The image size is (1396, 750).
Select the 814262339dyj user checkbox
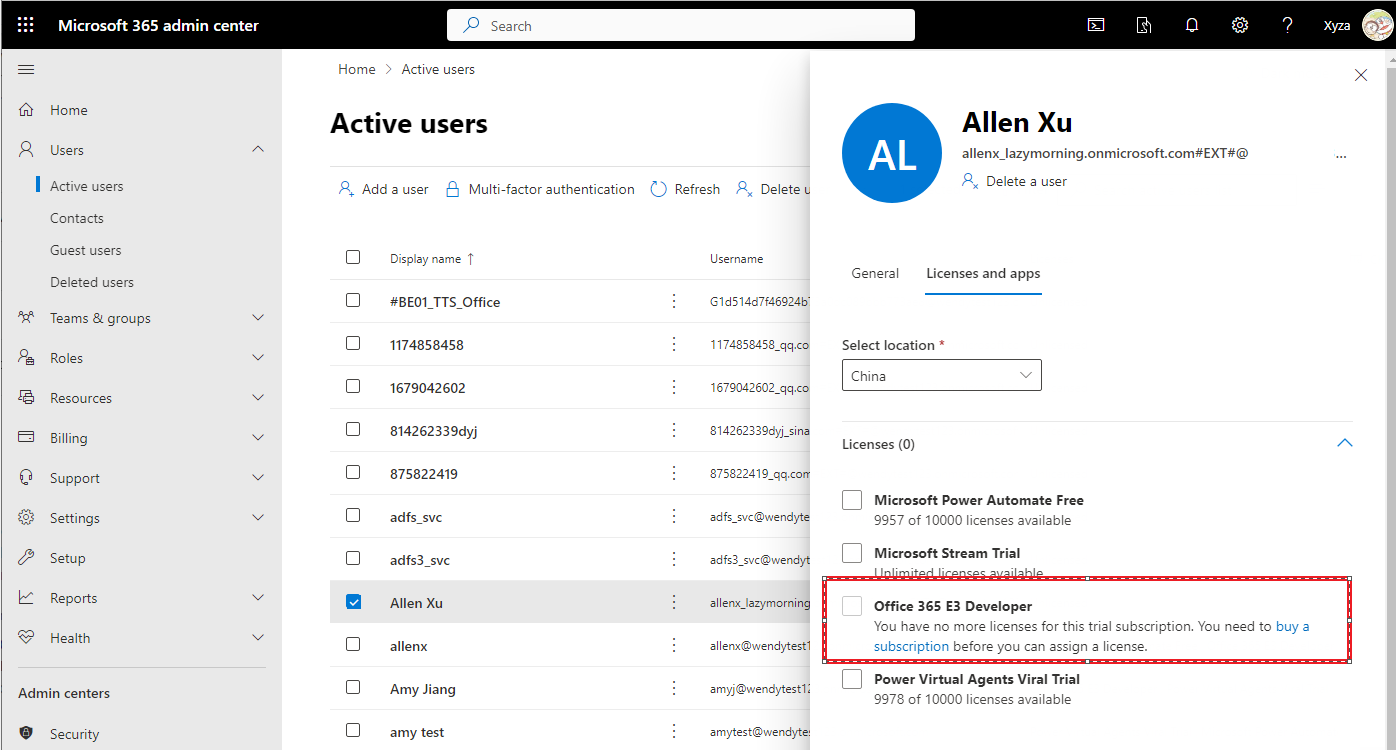[353, 429]
